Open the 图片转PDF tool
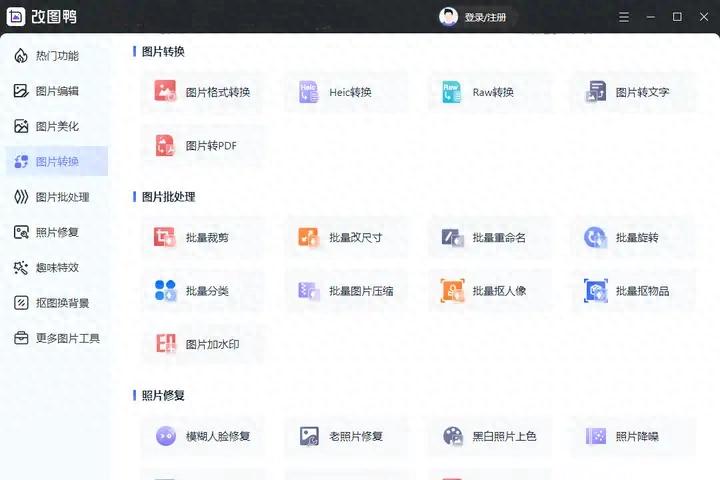Screen dimensions: 720x480 click(x=202, y=146)
